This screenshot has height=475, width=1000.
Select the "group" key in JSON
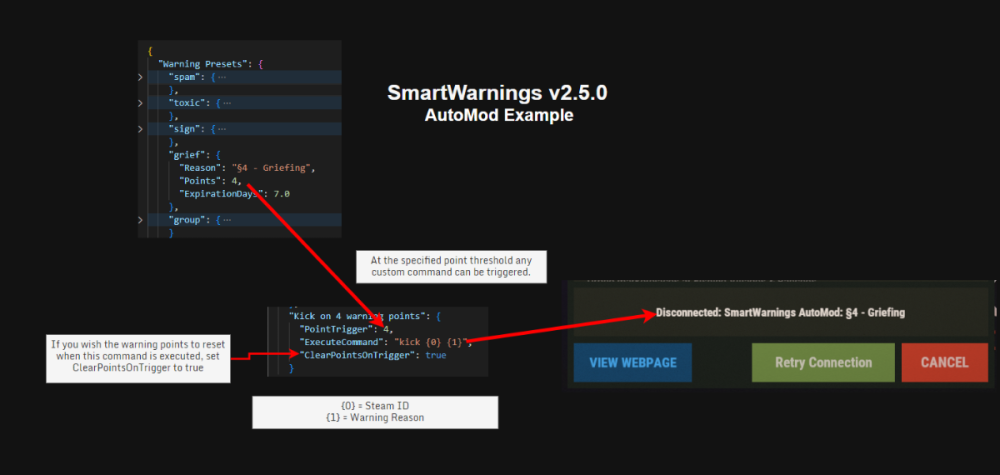pyautogui.click(x=186, y=220)
